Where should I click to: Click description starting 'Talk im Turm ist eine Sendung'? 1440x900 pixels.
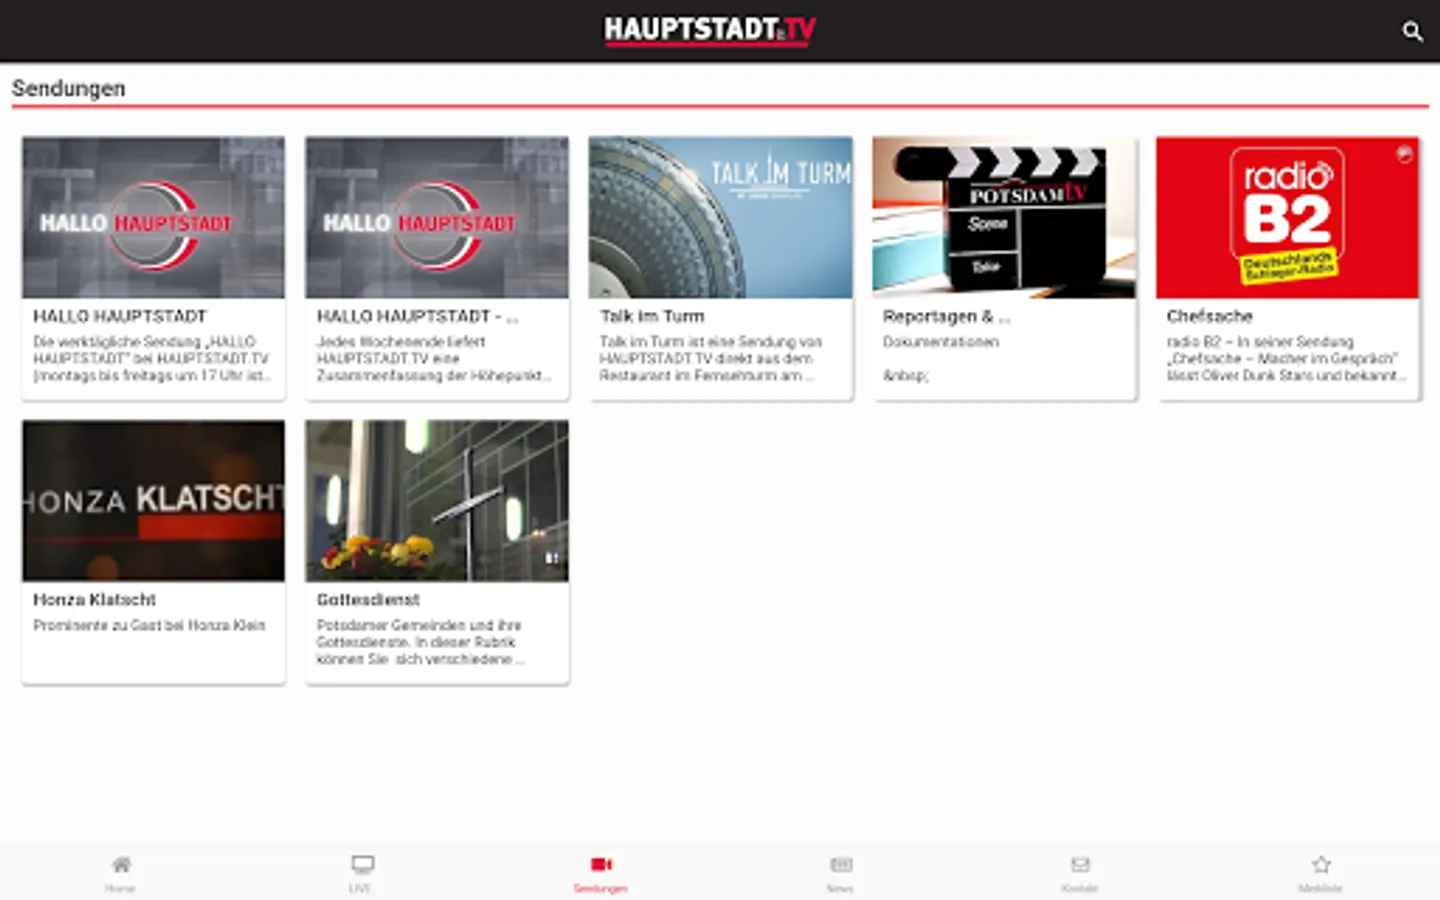click(711, 358)
